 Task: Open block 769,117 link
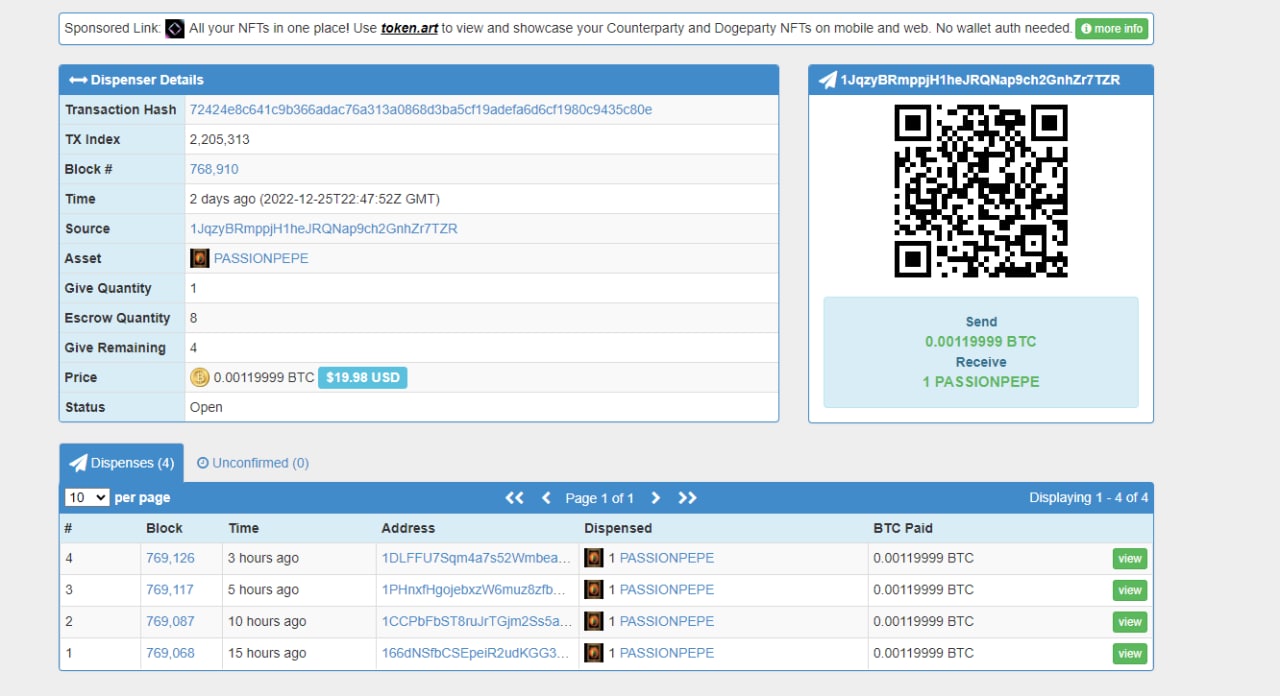click(x=170, y=590)
